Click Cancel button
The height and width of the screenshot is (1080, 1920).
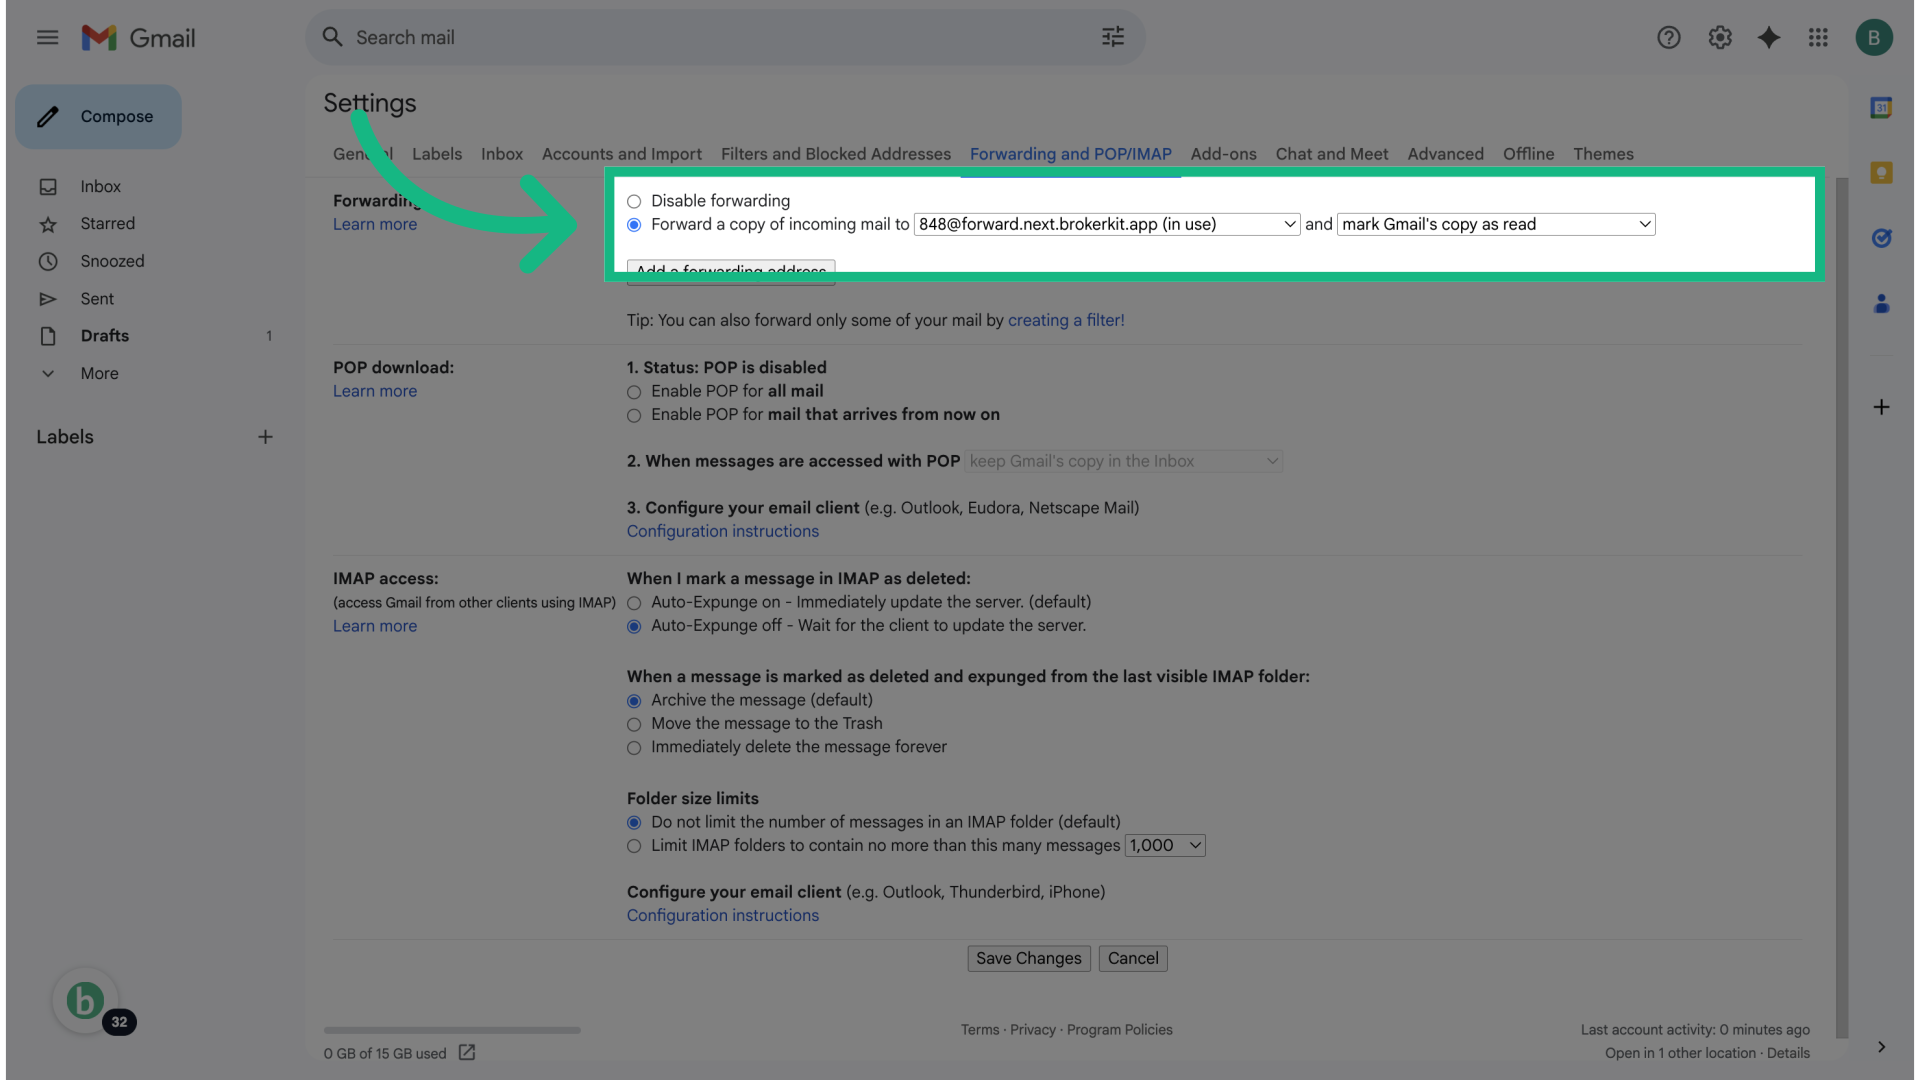(x=1133, y=959)
